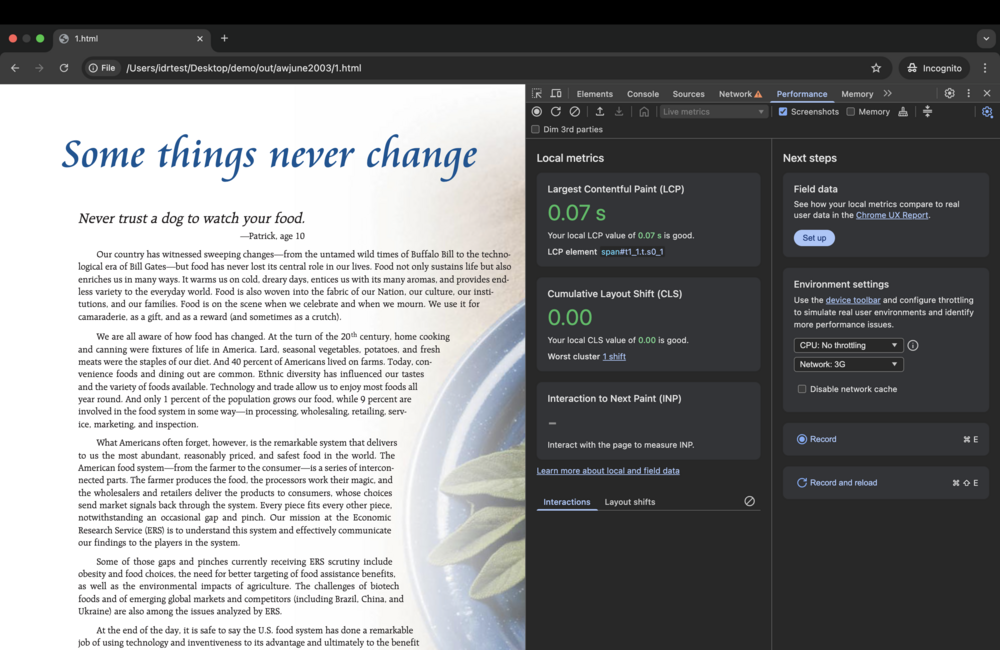1000x650 pixels.
Task: Click the record and reload toolbar icon
Action: (556, 112)
